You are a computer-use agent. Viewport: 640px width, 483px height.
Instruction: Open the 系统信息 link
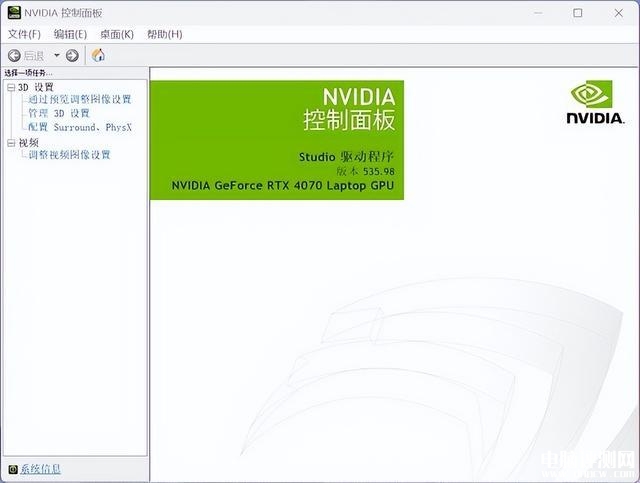pyautogui.click(x=40, y=469)
